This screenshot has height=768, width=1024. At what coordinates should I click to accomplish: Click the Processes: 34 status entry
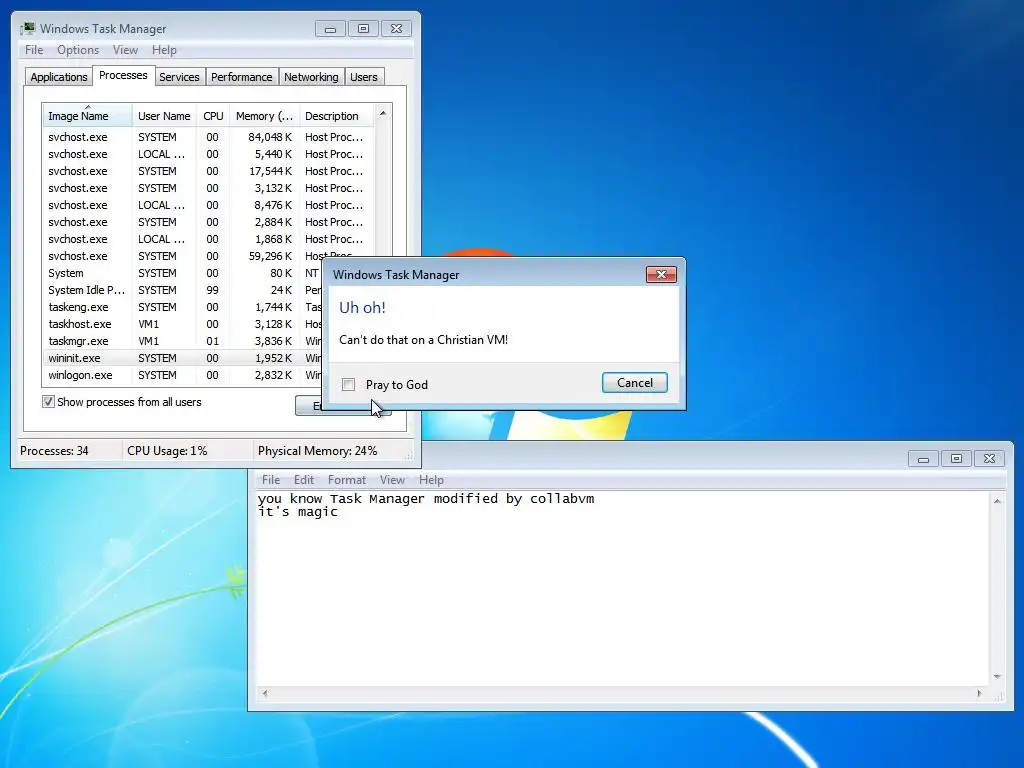click(x=54, y=451)
